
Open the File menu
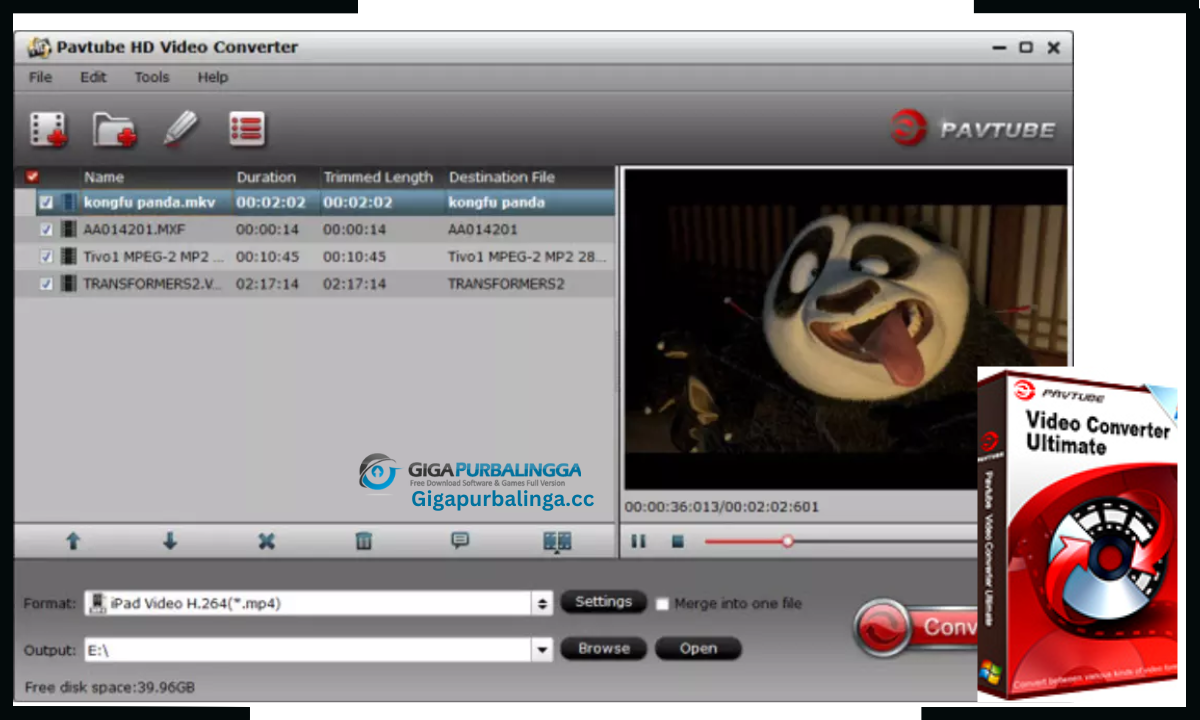tap(40, 77)
